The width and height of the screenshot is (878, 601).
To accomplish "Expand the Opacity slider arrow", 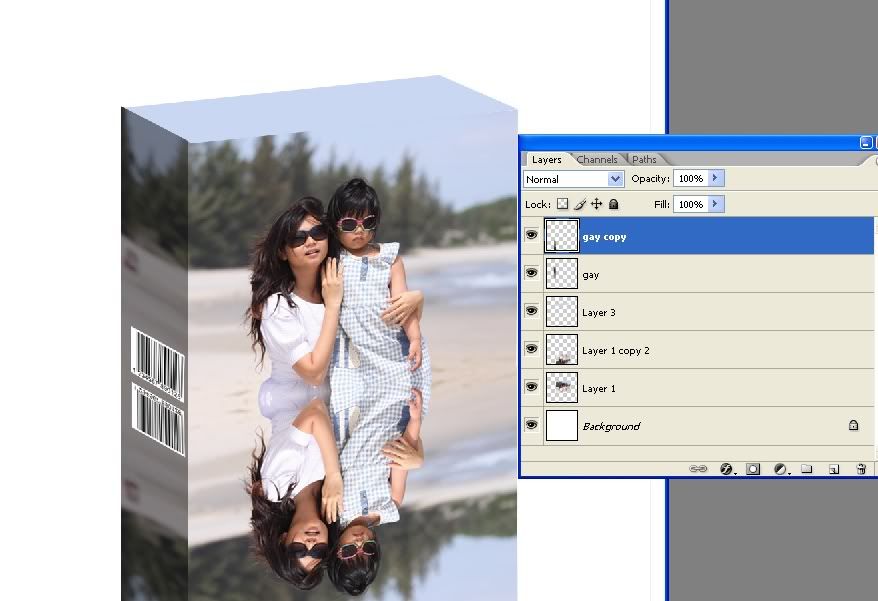I will click(715, 178).
